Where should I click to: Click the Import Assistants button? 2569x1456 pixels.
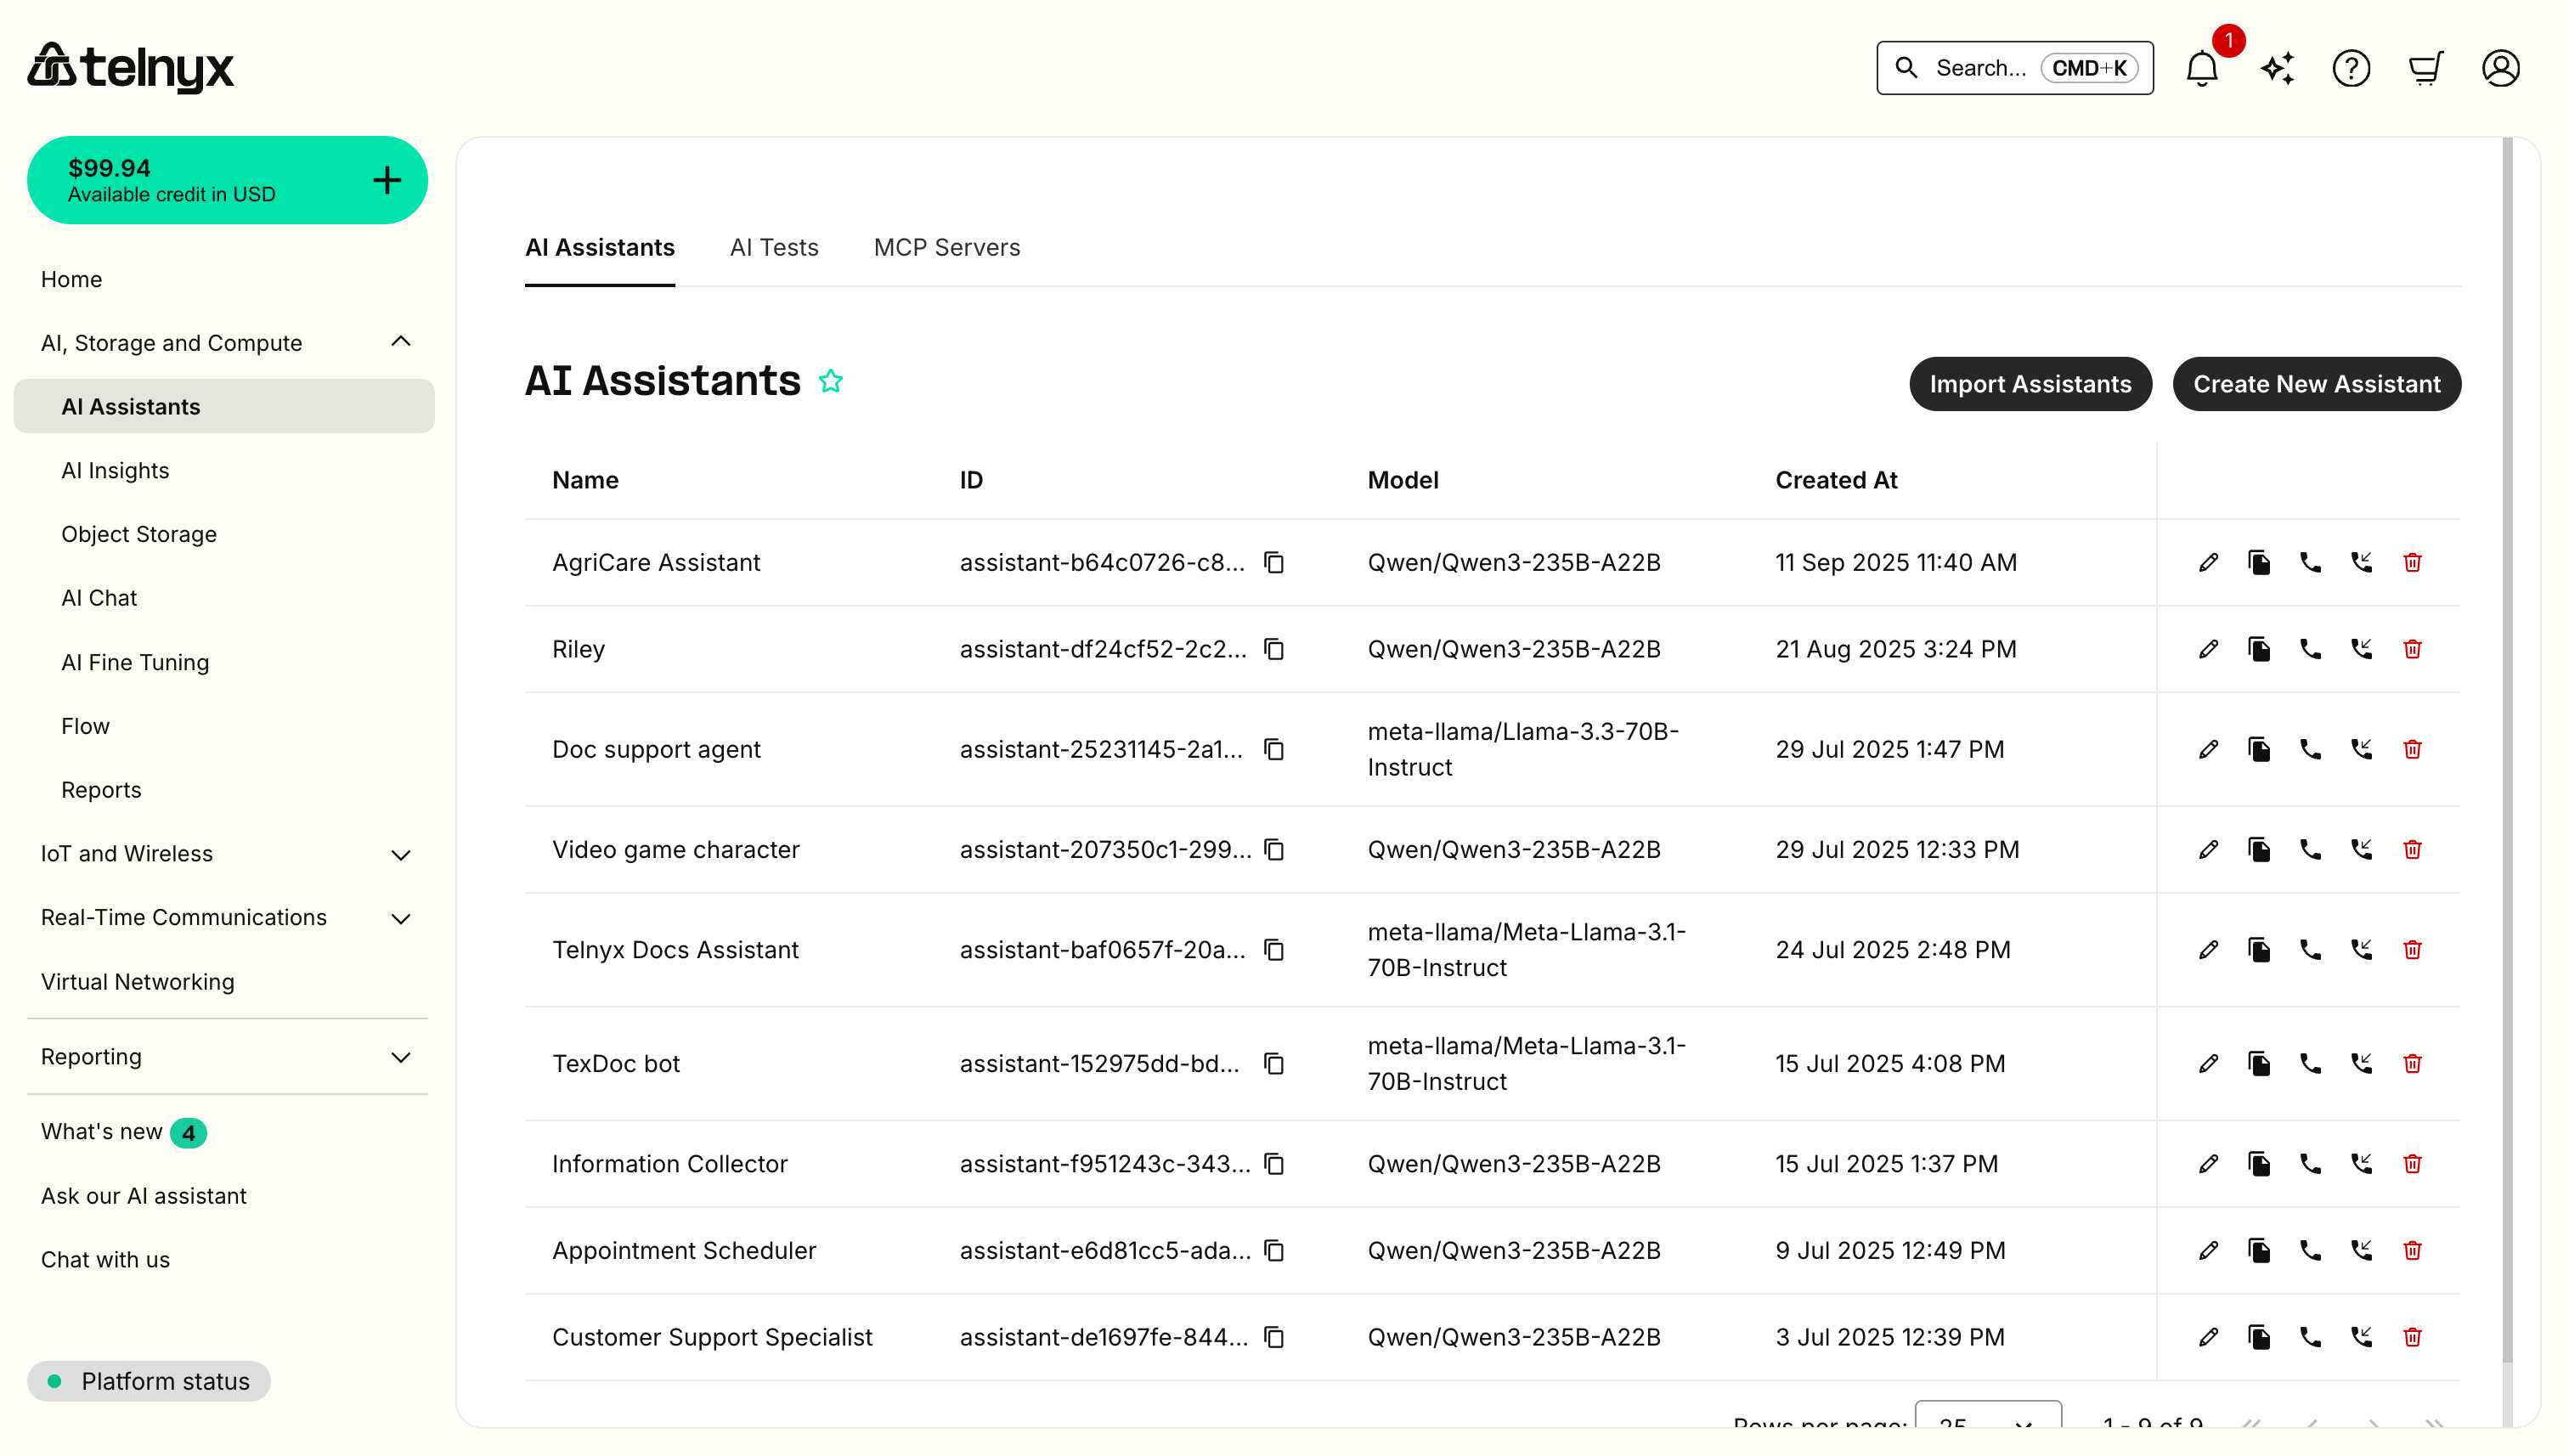point(2030,384)
